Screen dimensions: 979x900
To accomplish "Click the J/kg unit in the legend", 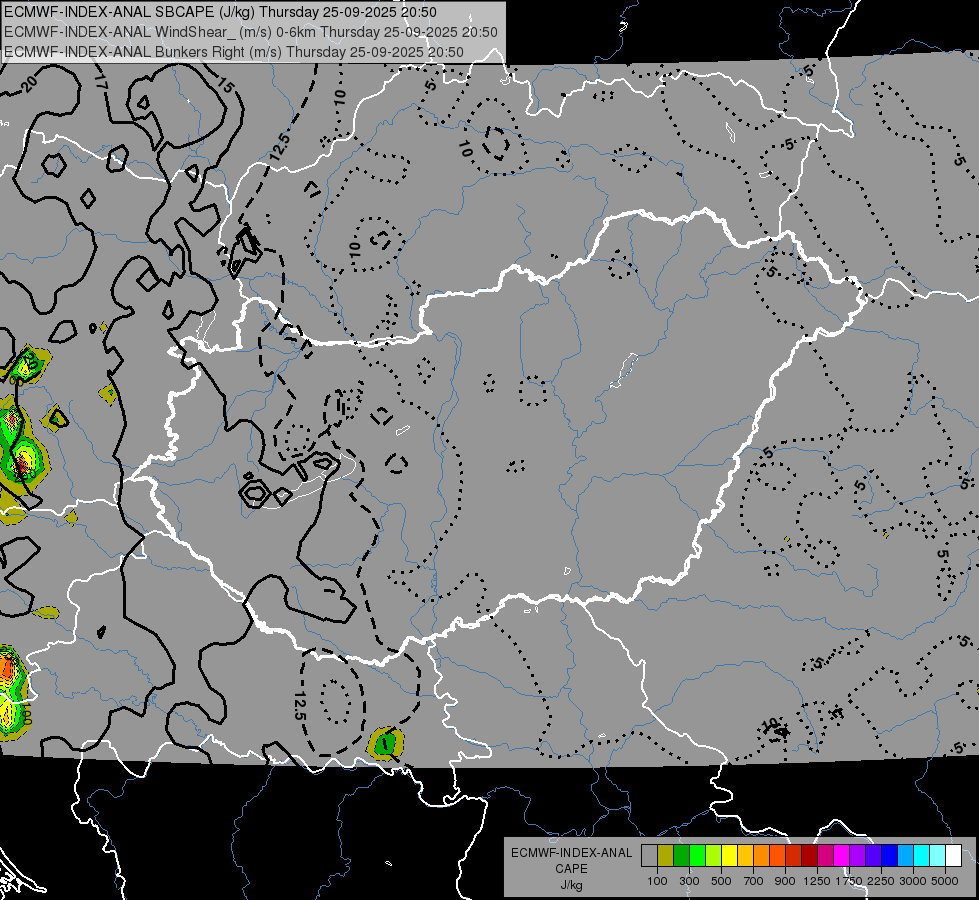I will tap(571, 886).
